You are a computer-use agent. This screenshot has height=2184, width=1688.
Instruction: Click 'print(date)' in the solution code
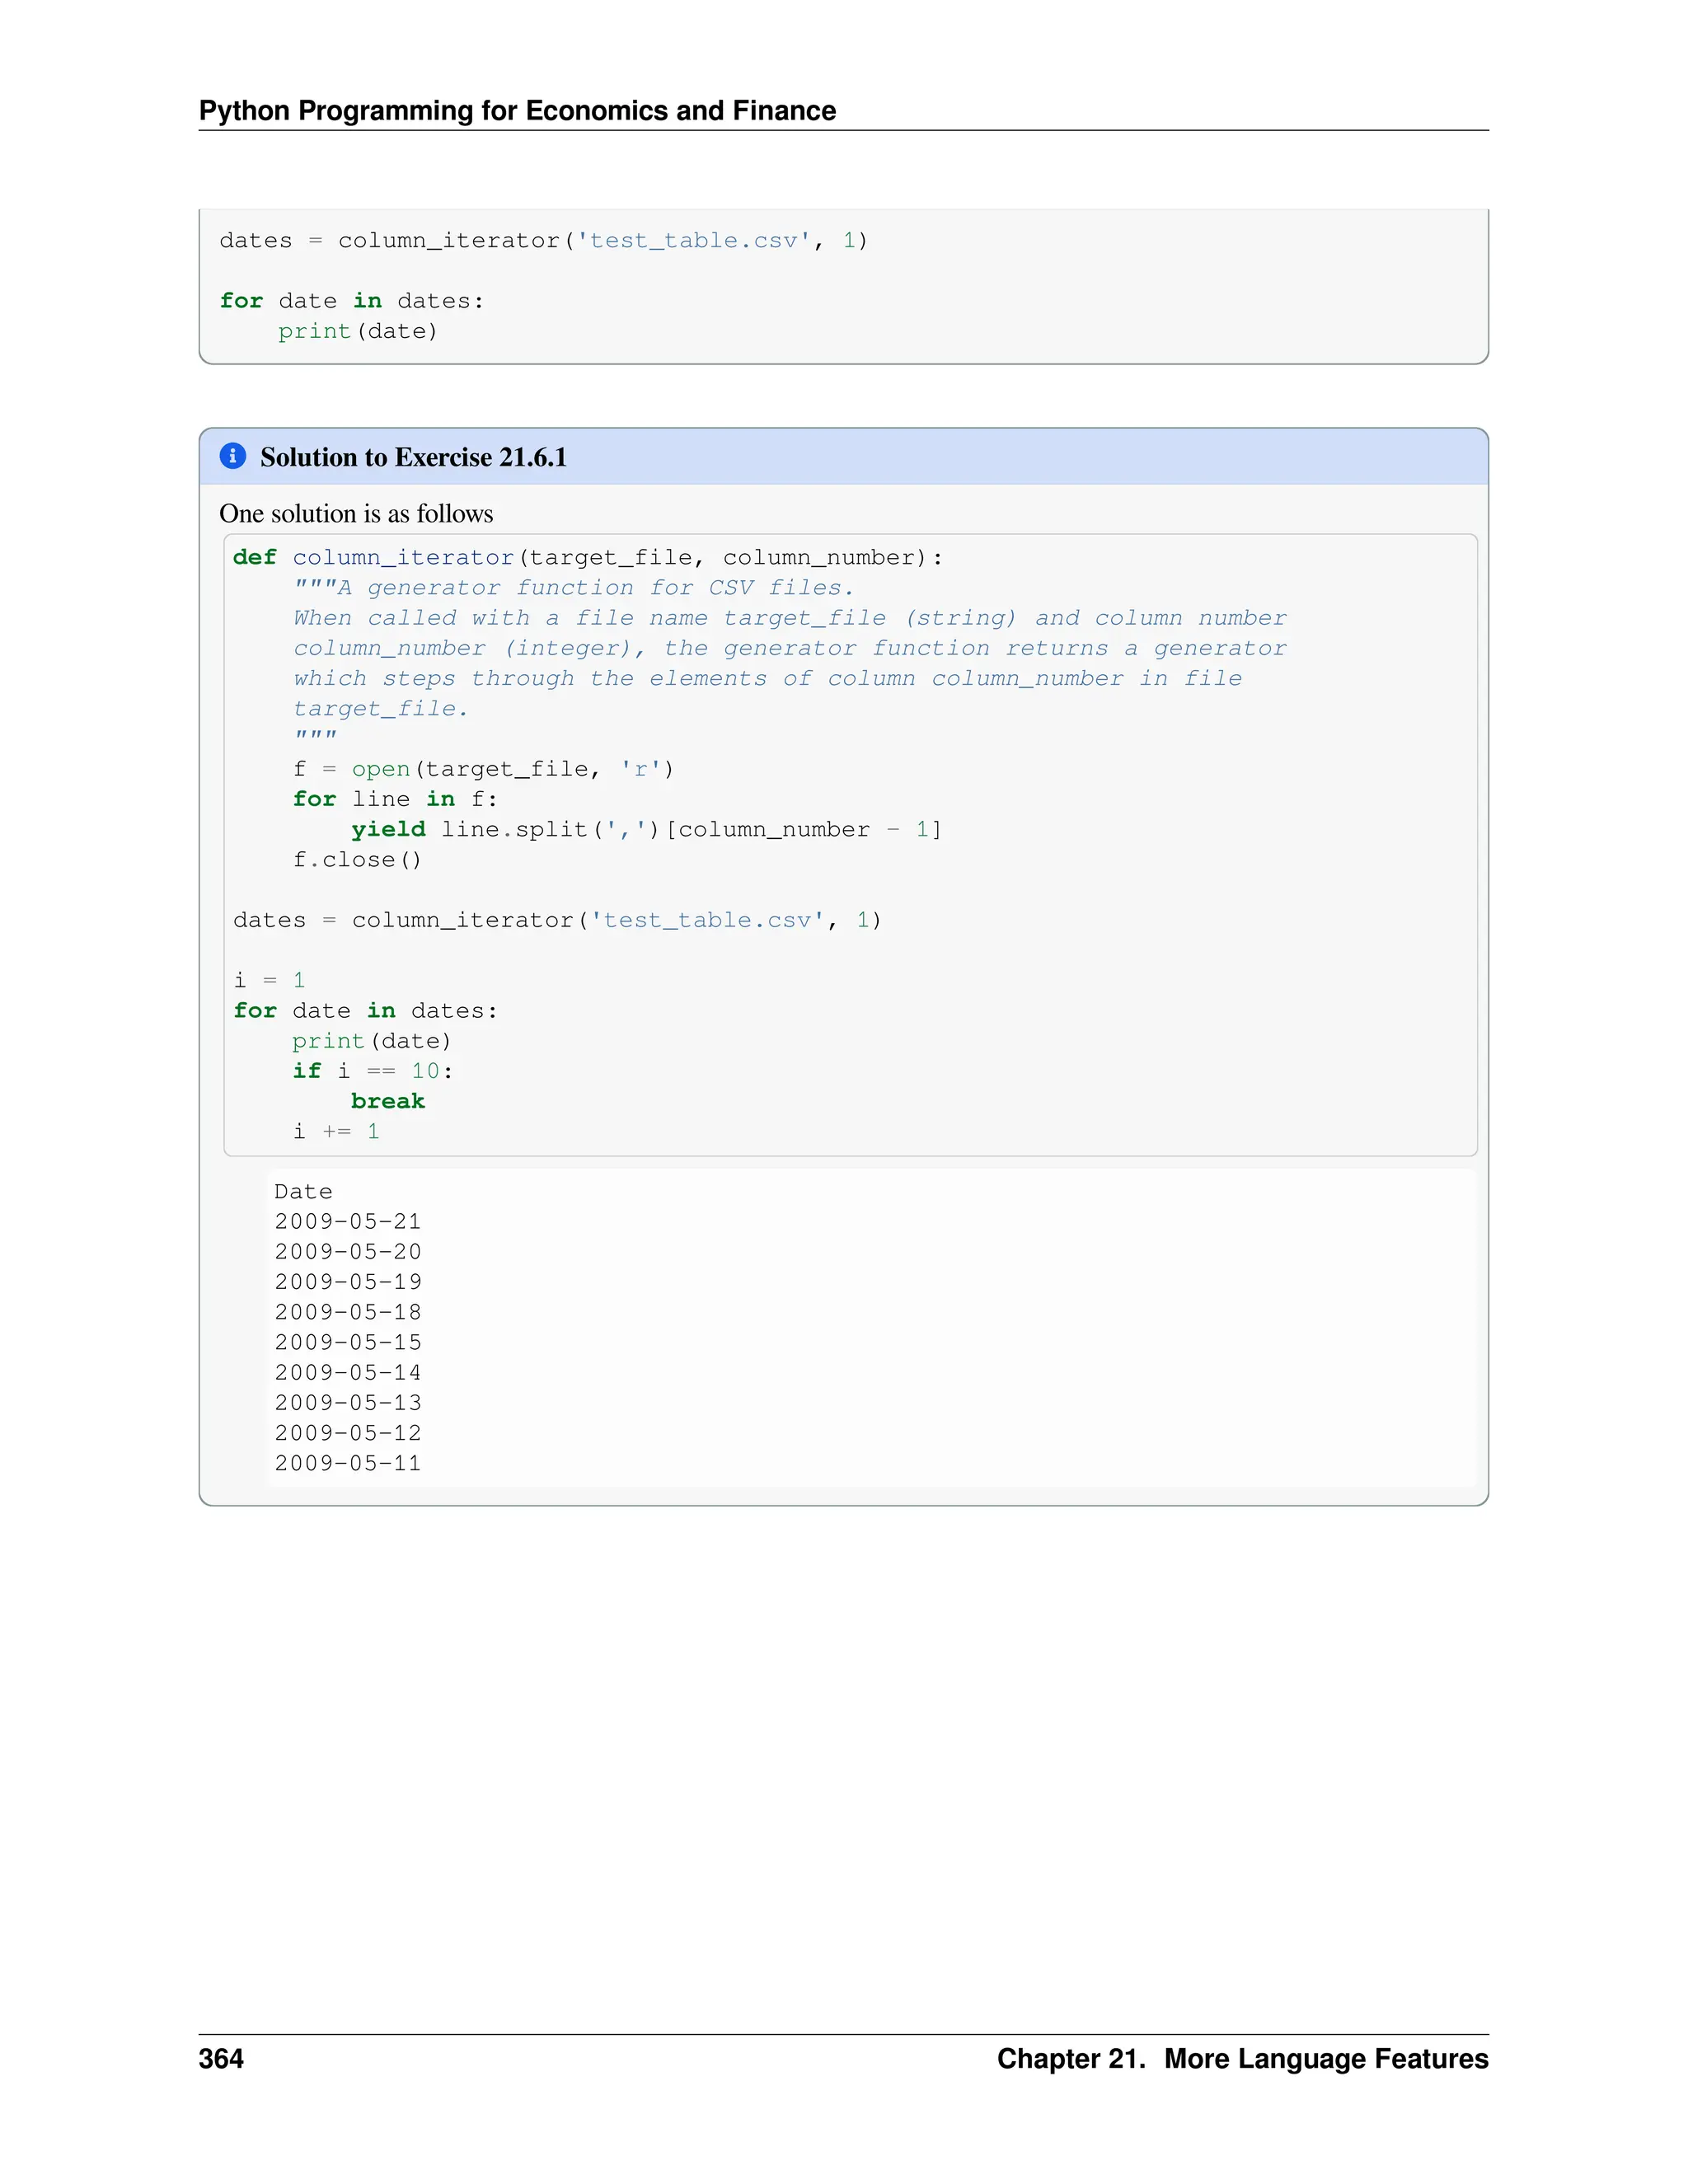[x=372, y=1041]
